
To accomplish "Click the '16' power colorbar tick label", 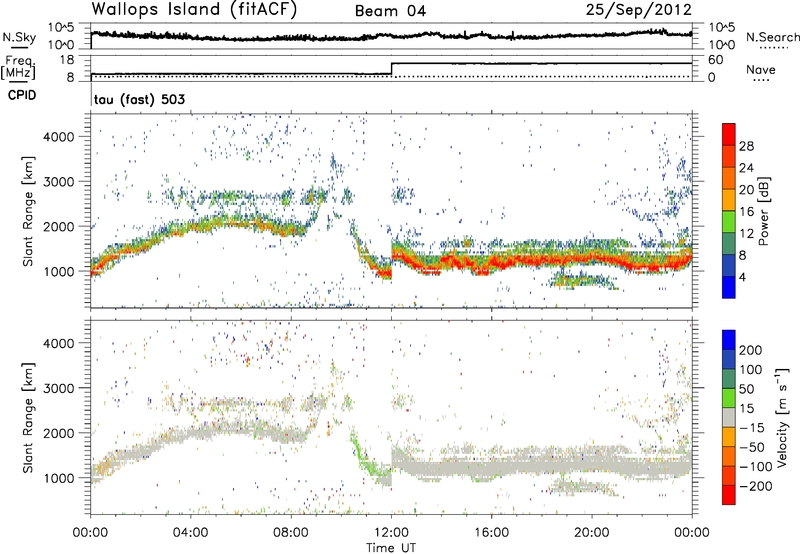I will pyautogui.click(x=746, y=212).
